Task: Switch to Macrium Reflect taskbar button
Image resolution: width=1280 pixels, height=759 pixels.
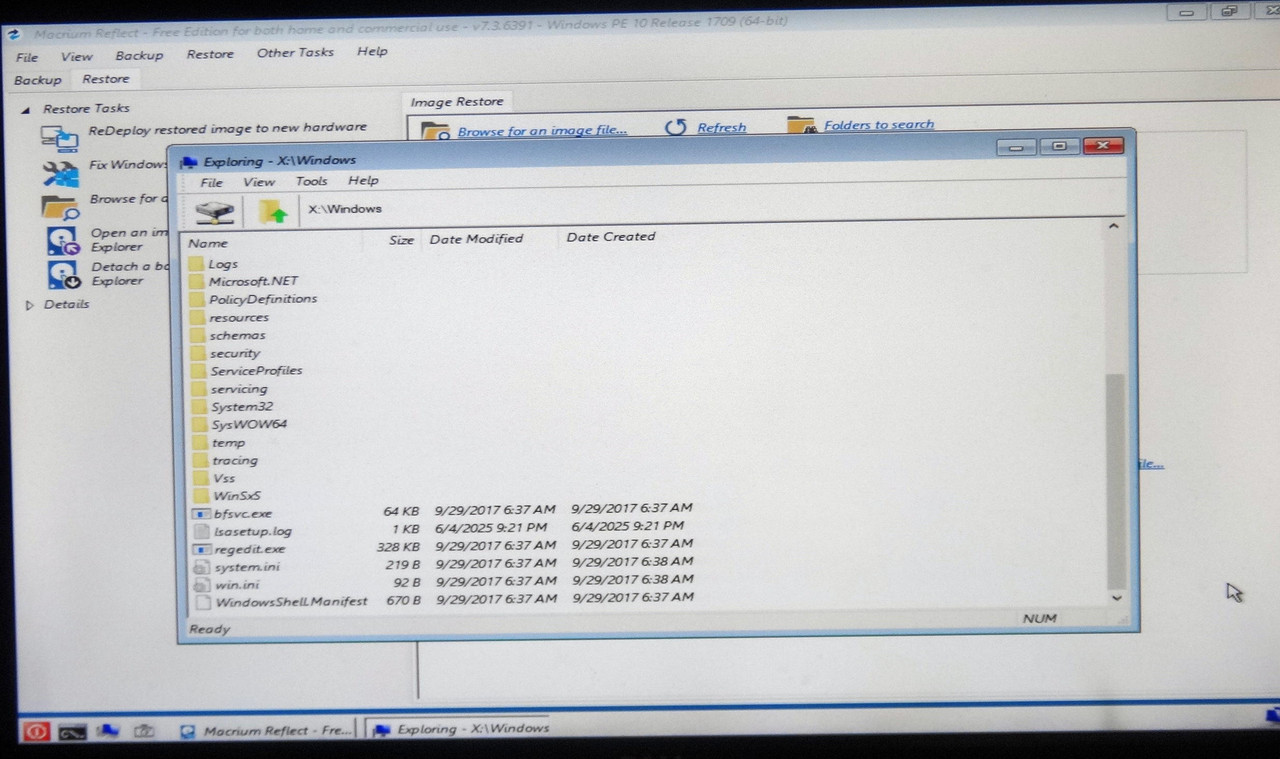Action: (x=267, y=731)
